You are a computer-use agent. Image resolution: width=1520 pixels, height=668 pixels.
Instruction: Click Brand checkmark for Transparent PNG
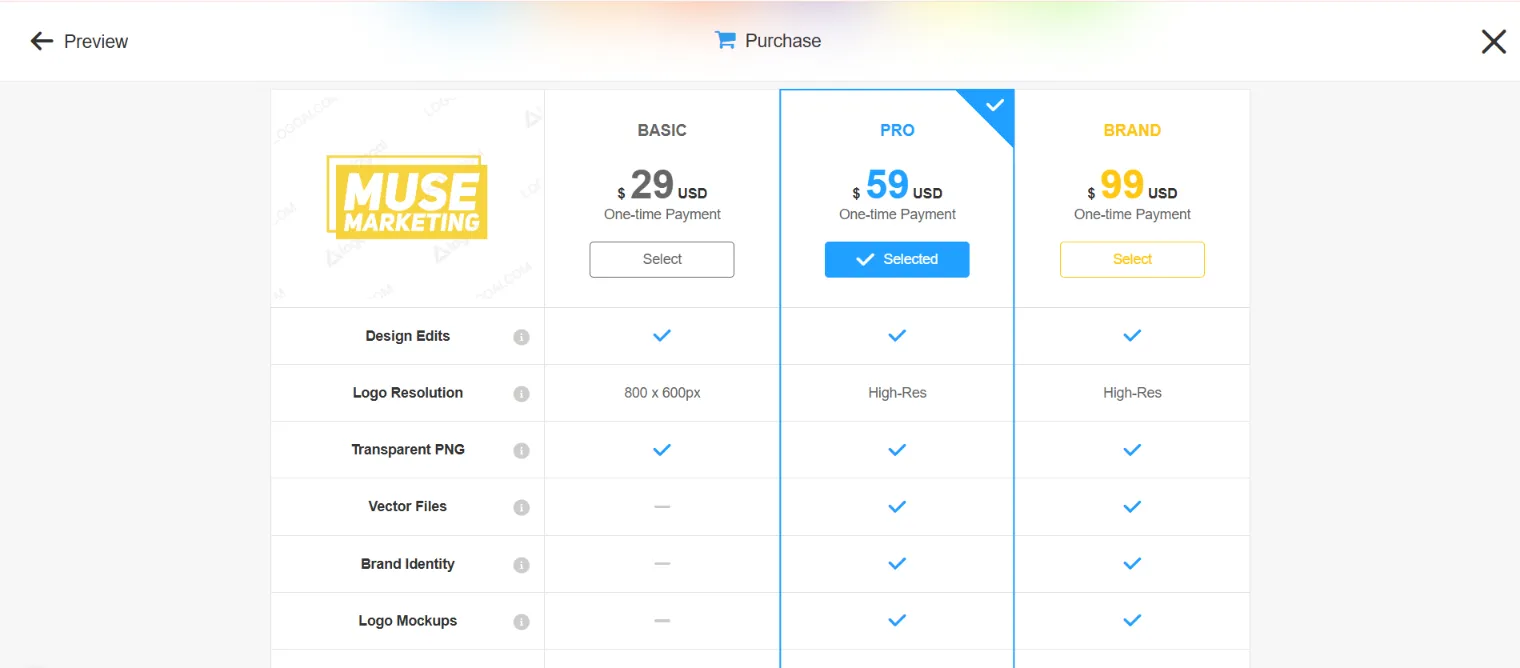pos(1132,450)
